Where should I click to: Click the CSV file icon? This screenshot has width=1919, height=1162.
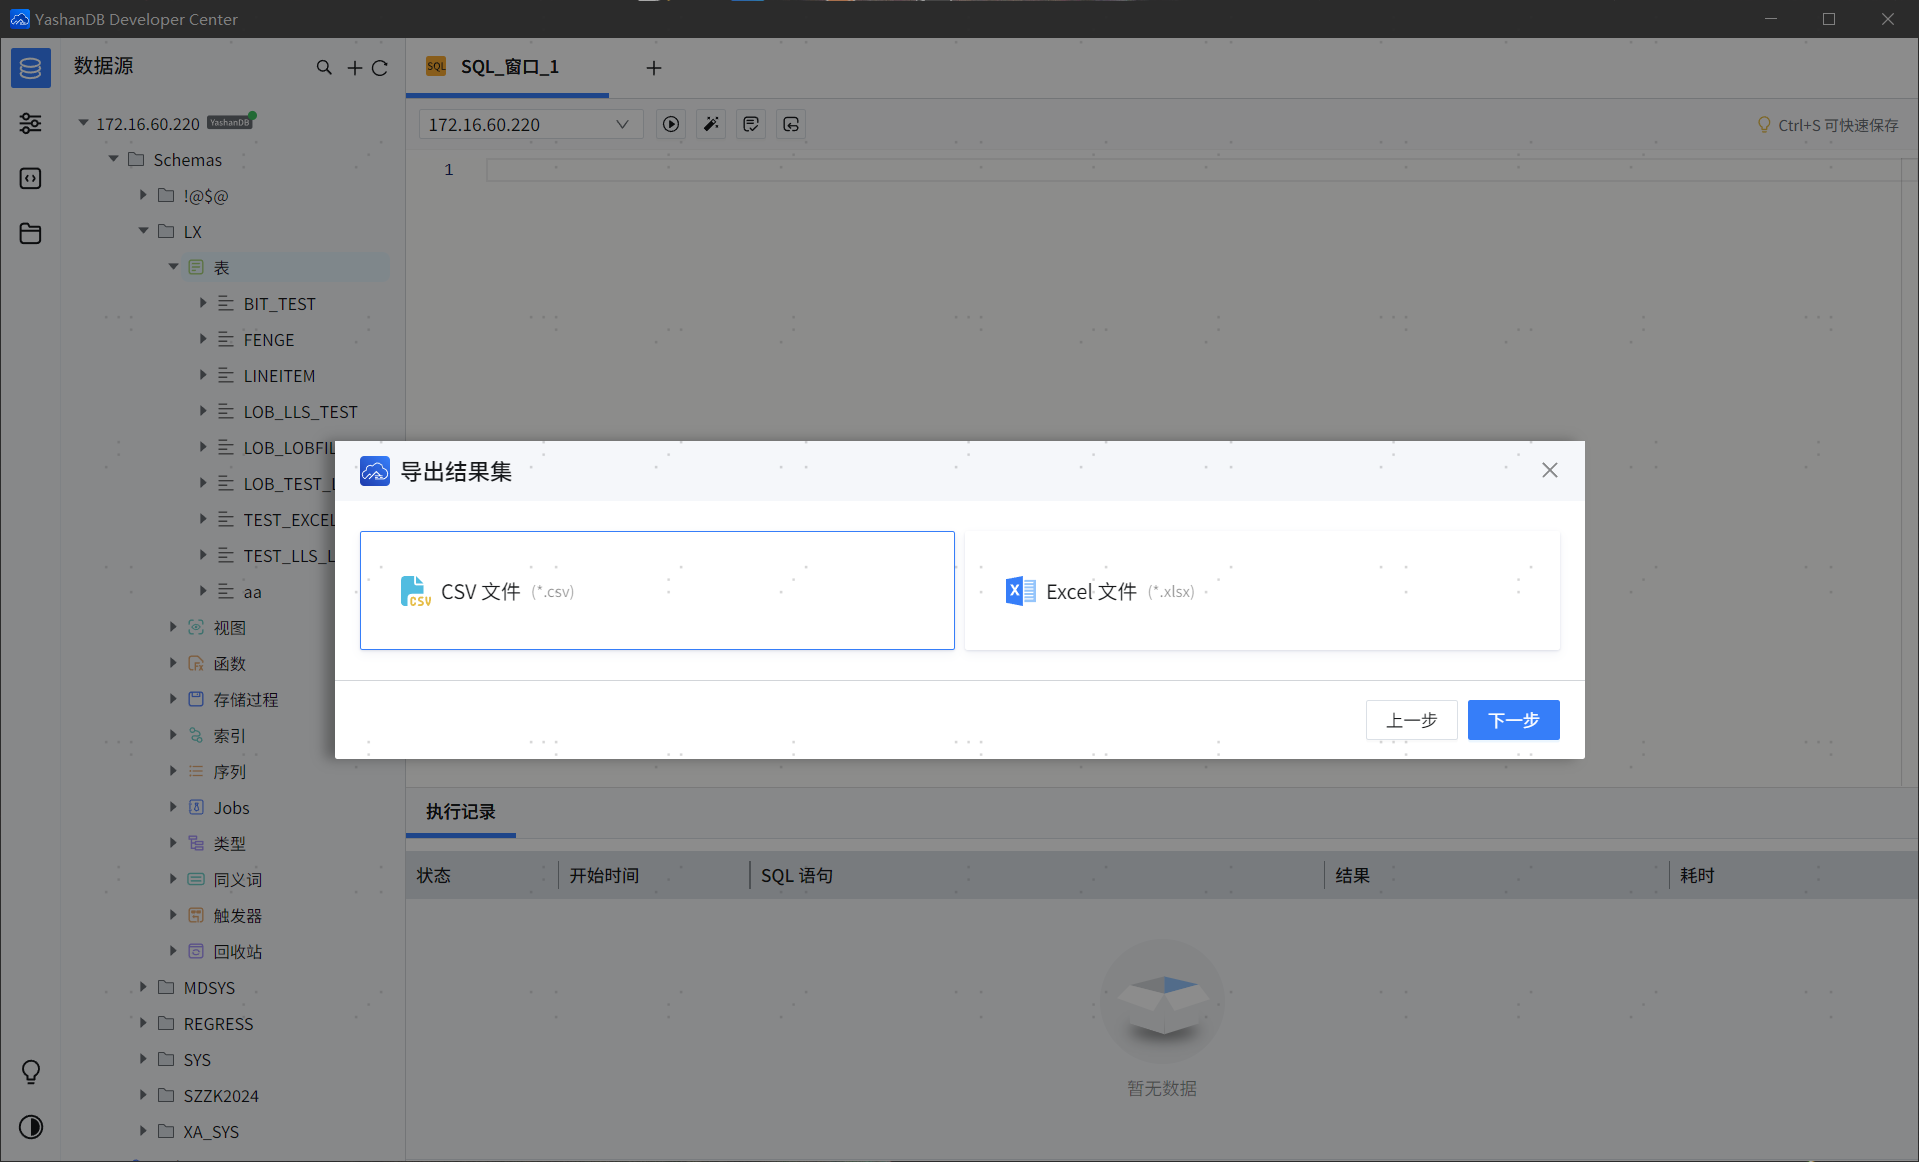click(415, 591)
